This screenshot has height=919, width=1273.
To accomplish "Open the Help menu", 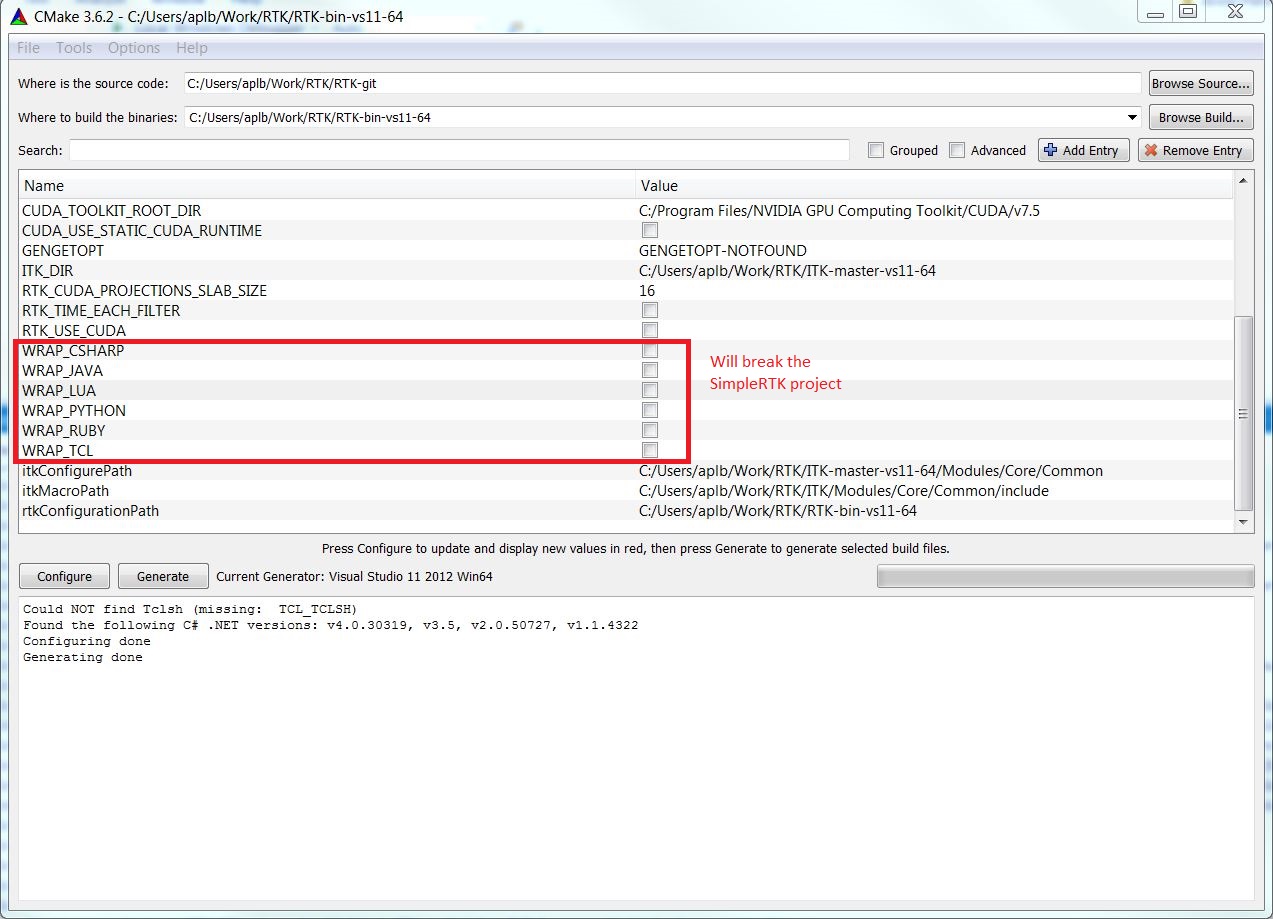I will coord(192,48).
